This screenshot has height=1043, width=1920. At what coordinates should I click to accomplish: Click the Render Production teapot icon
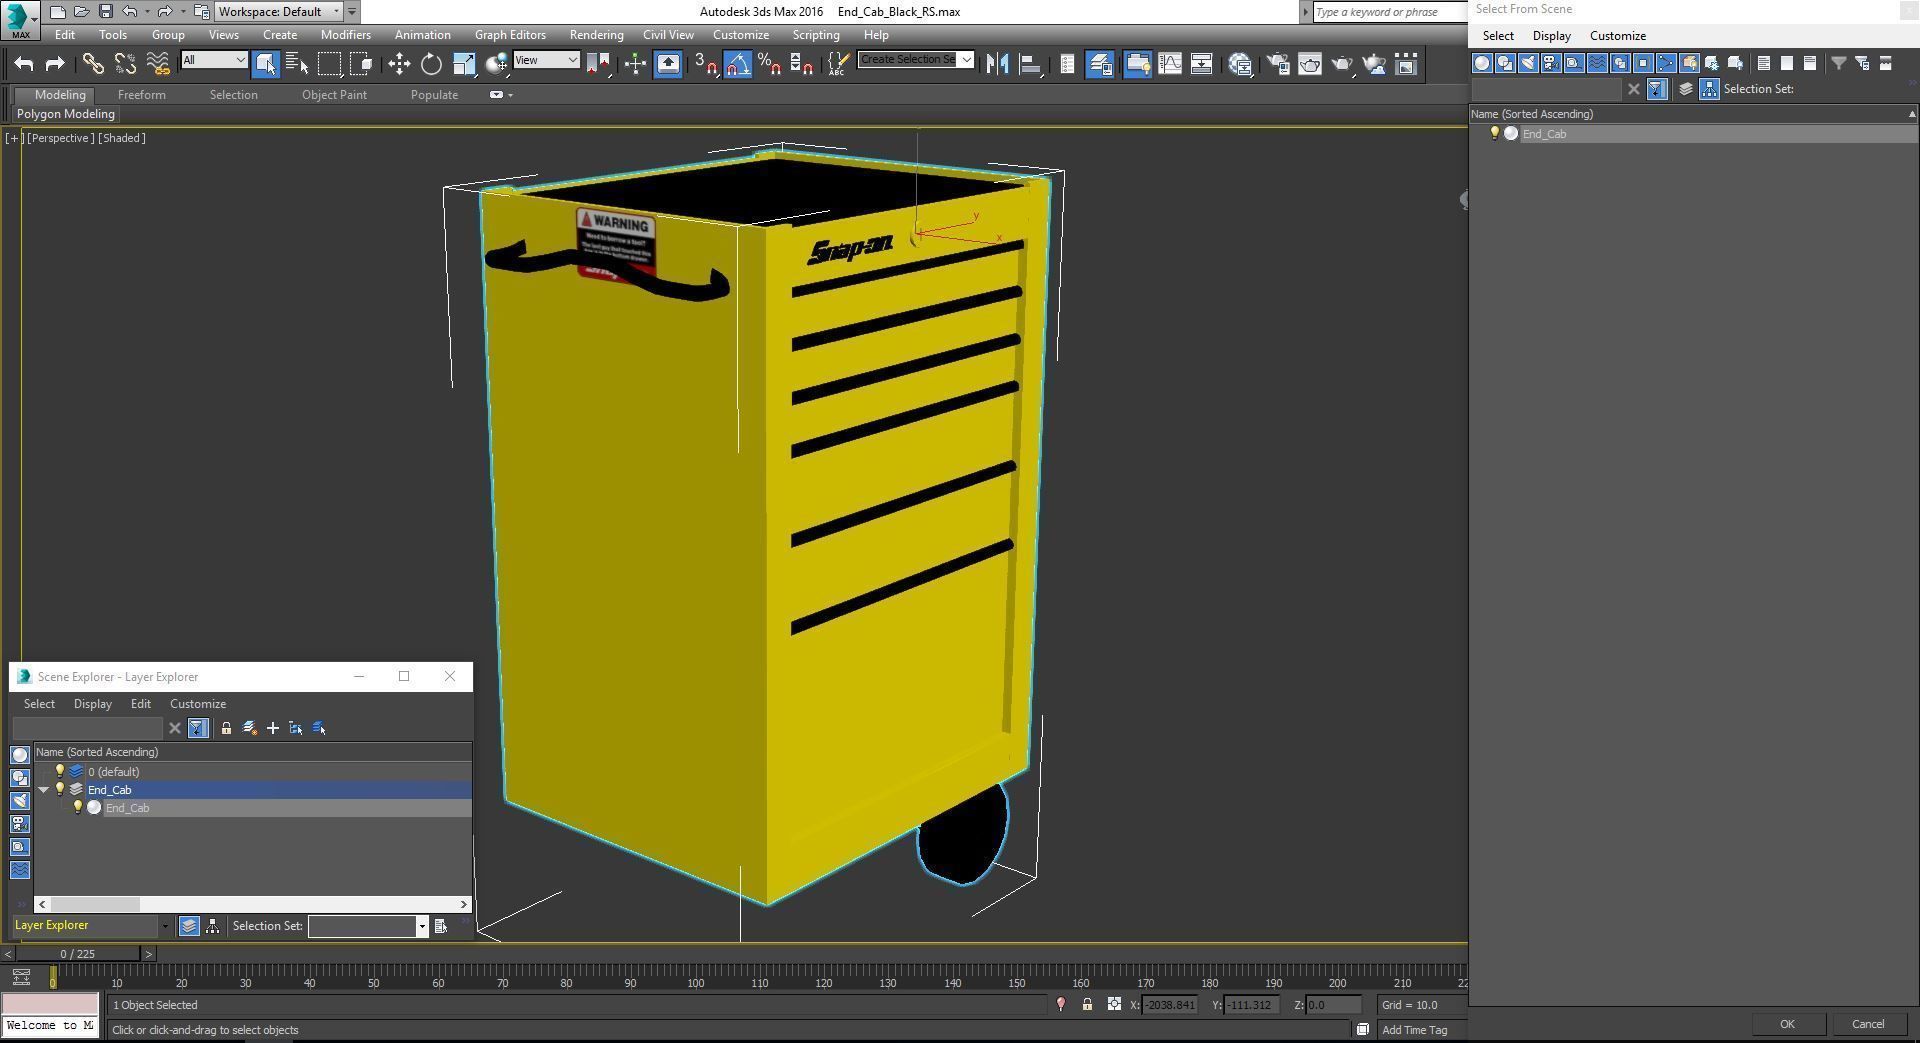click(x=1342, y=64)
